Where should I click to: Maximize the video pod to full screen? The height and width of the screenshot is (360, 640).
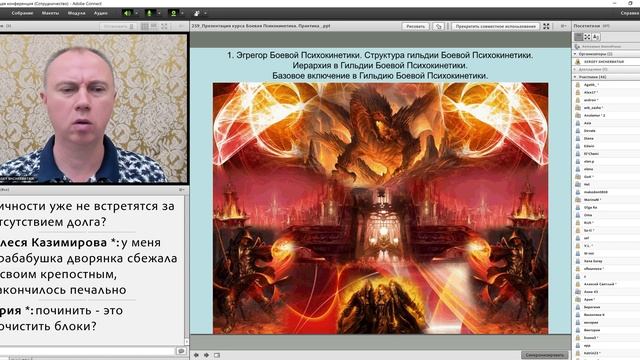tap(164, 26)
